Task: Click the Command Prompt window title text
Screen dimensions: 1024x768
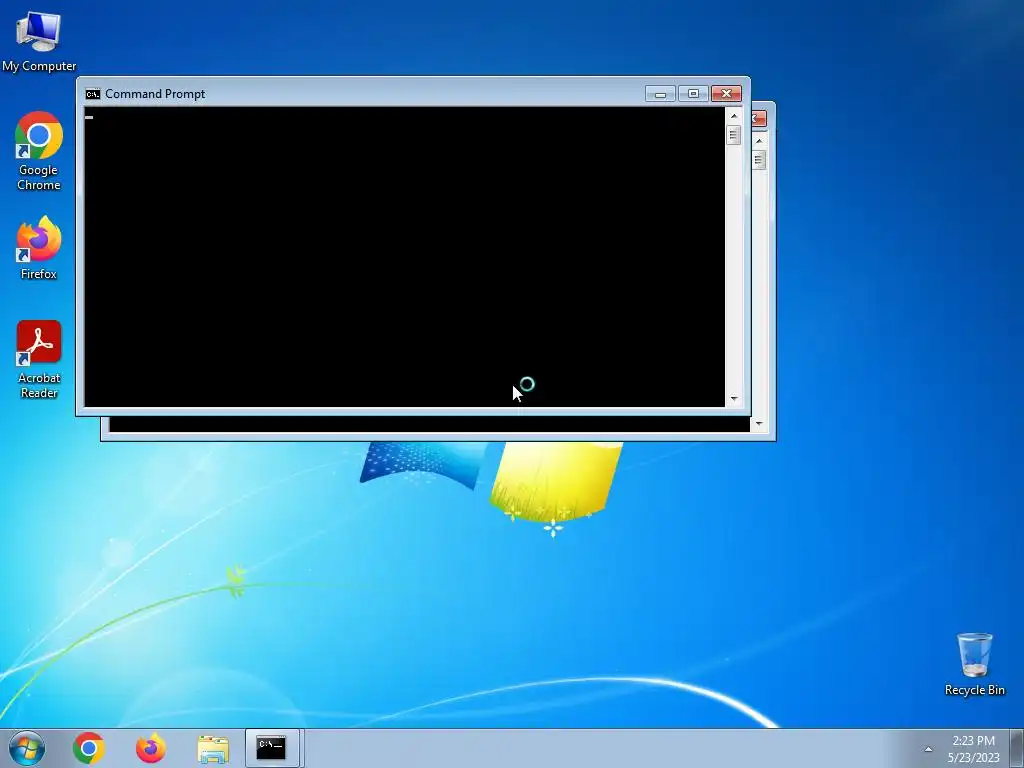Action: (x=155, y=94)
